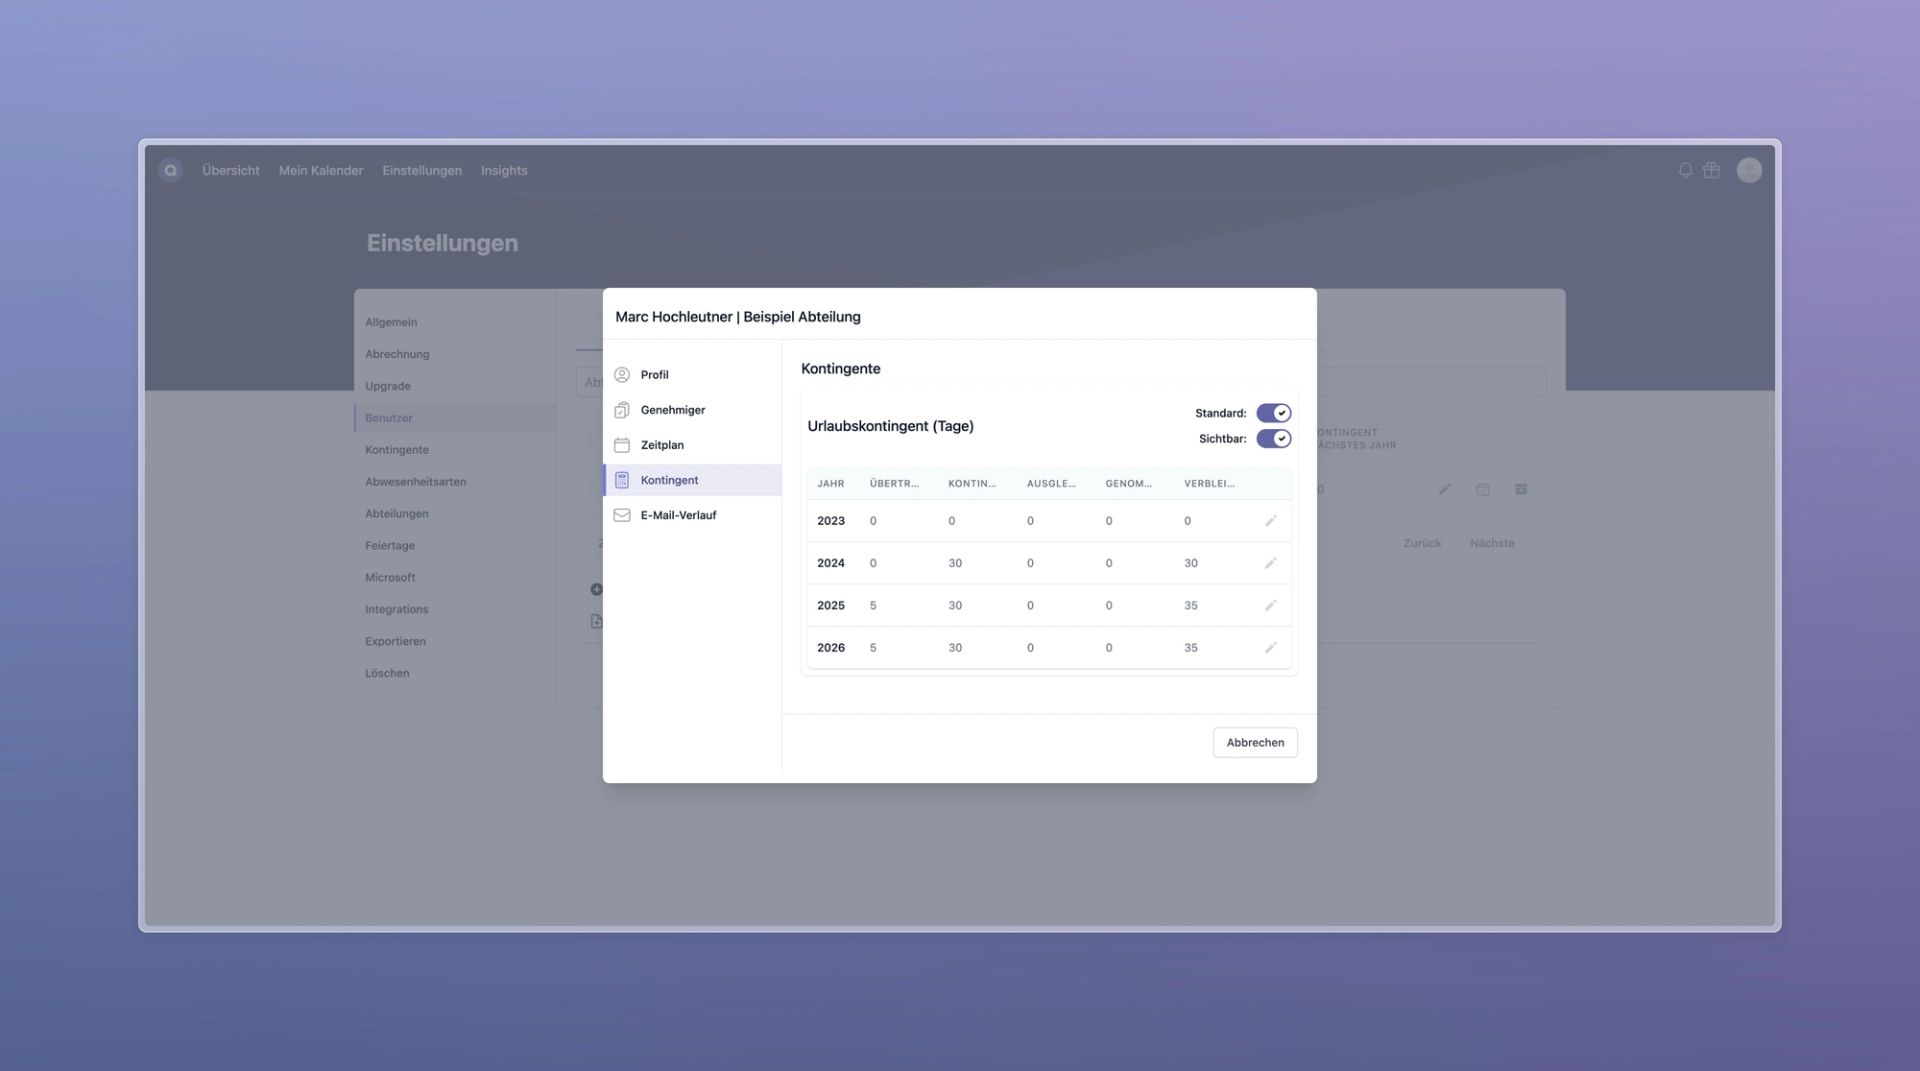The height and width of the screenshot is (1071, 1920).
Task: Click the app logo in top bar
Action: pyautogui.click(x=170, y=170)
